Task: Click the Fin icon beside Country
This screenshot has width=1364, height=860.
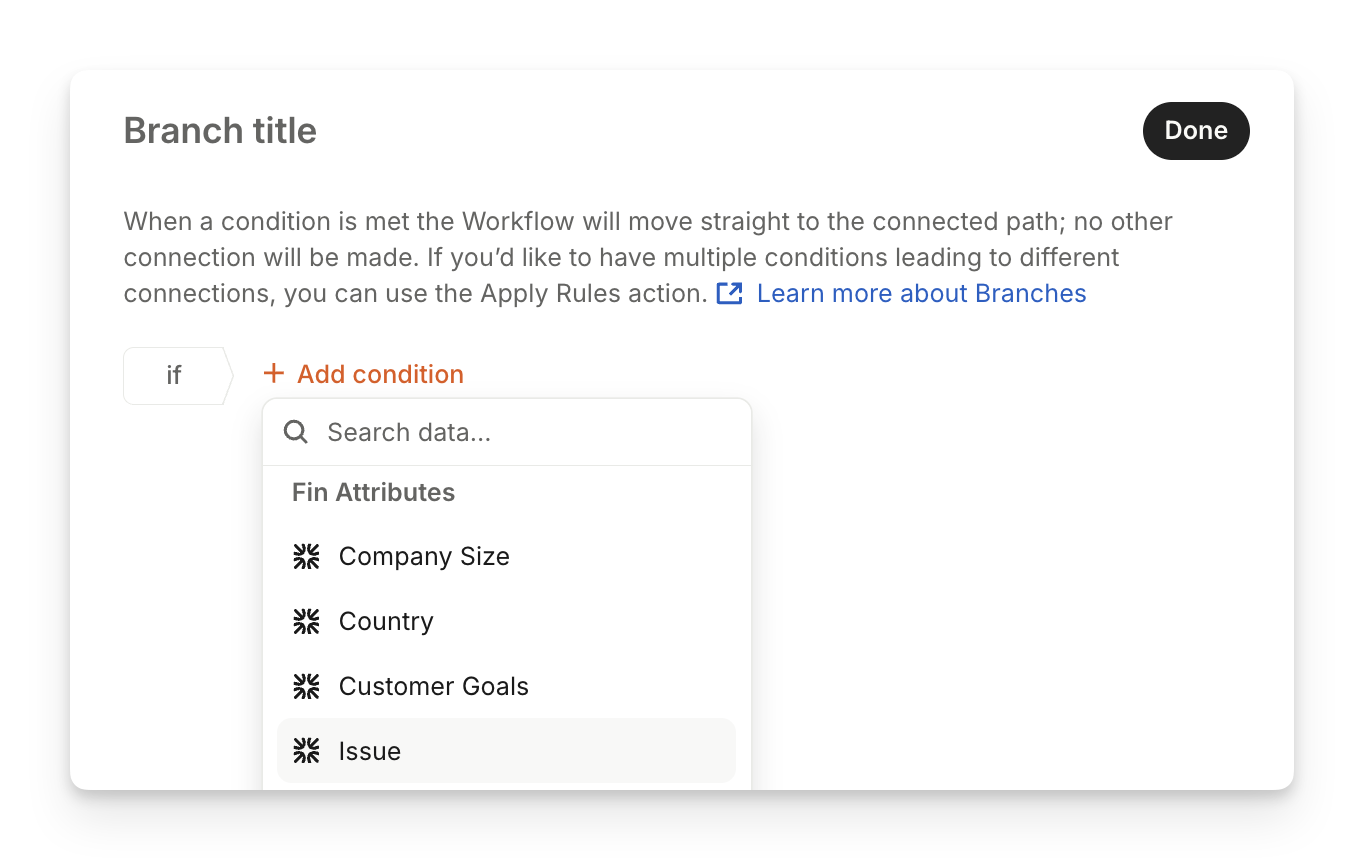Action: tap(306, 622)
